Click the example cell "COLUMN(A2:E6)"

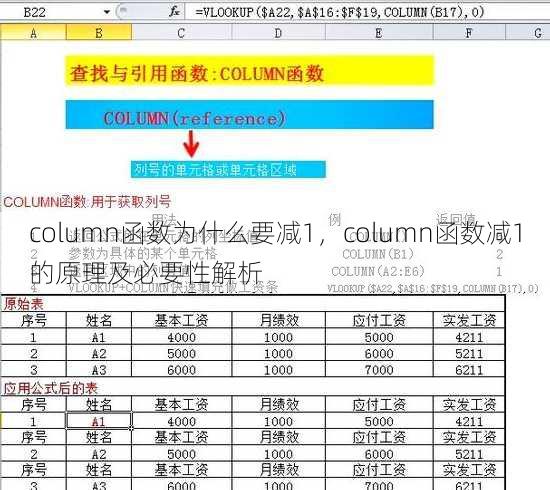378,271
